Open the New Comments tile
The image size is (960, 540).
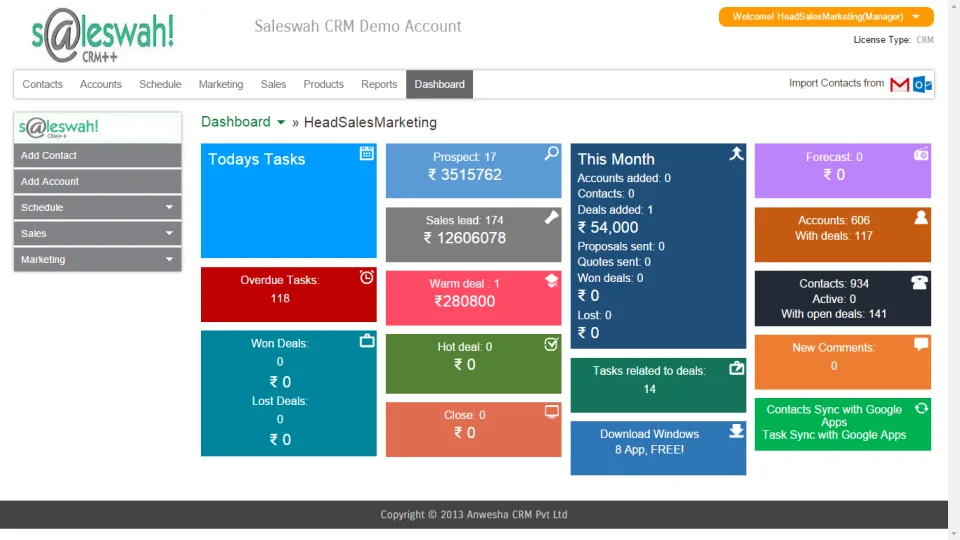(842, 362)
